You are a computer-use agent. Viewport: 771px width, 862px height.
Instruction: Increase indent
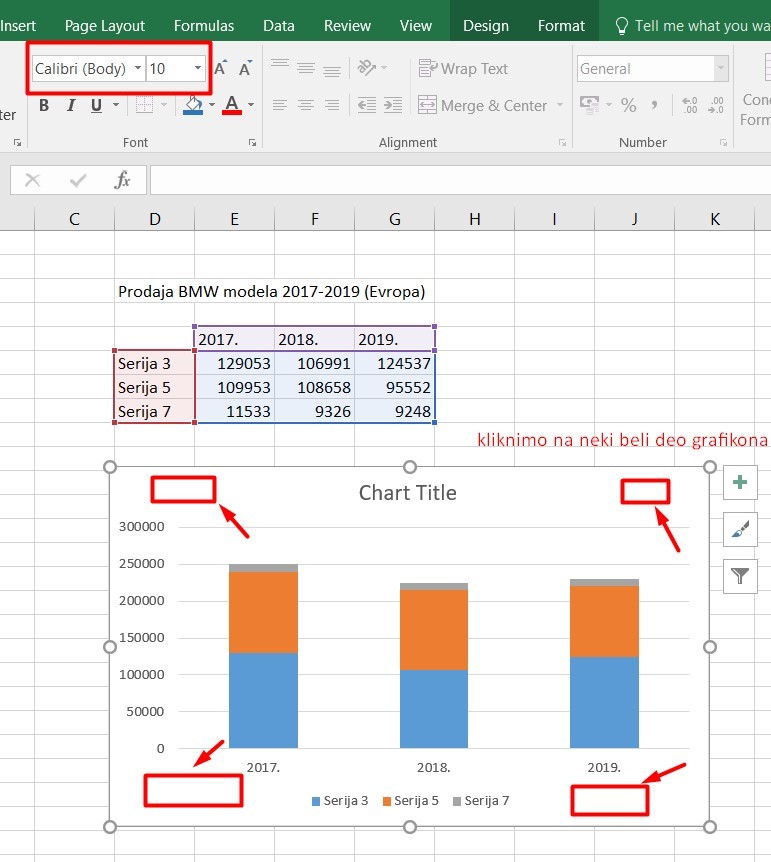click(x=393, y=105)
